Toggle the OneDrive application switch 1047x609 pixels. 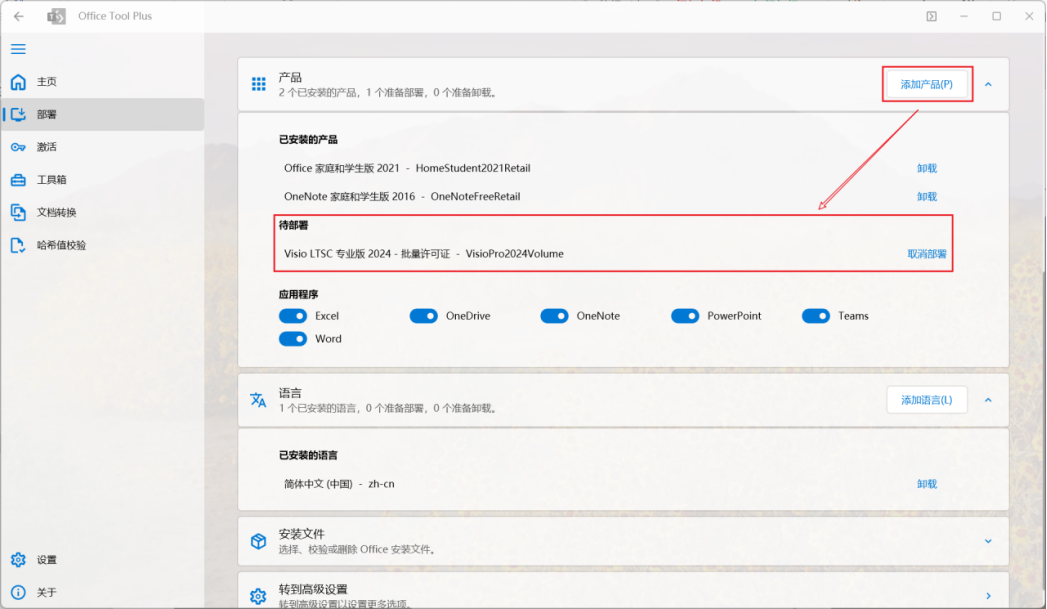(x=423, y=316)
